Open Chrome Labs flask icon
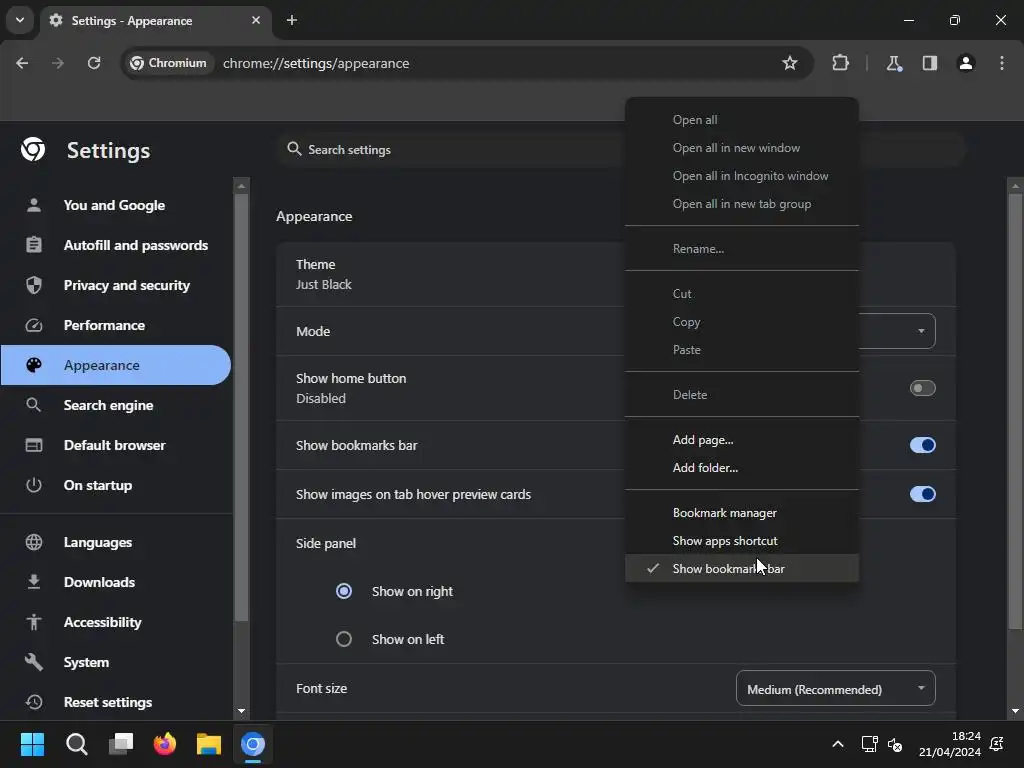The image size is (1024, 768). pyautogui.click(x=893, y=63)
